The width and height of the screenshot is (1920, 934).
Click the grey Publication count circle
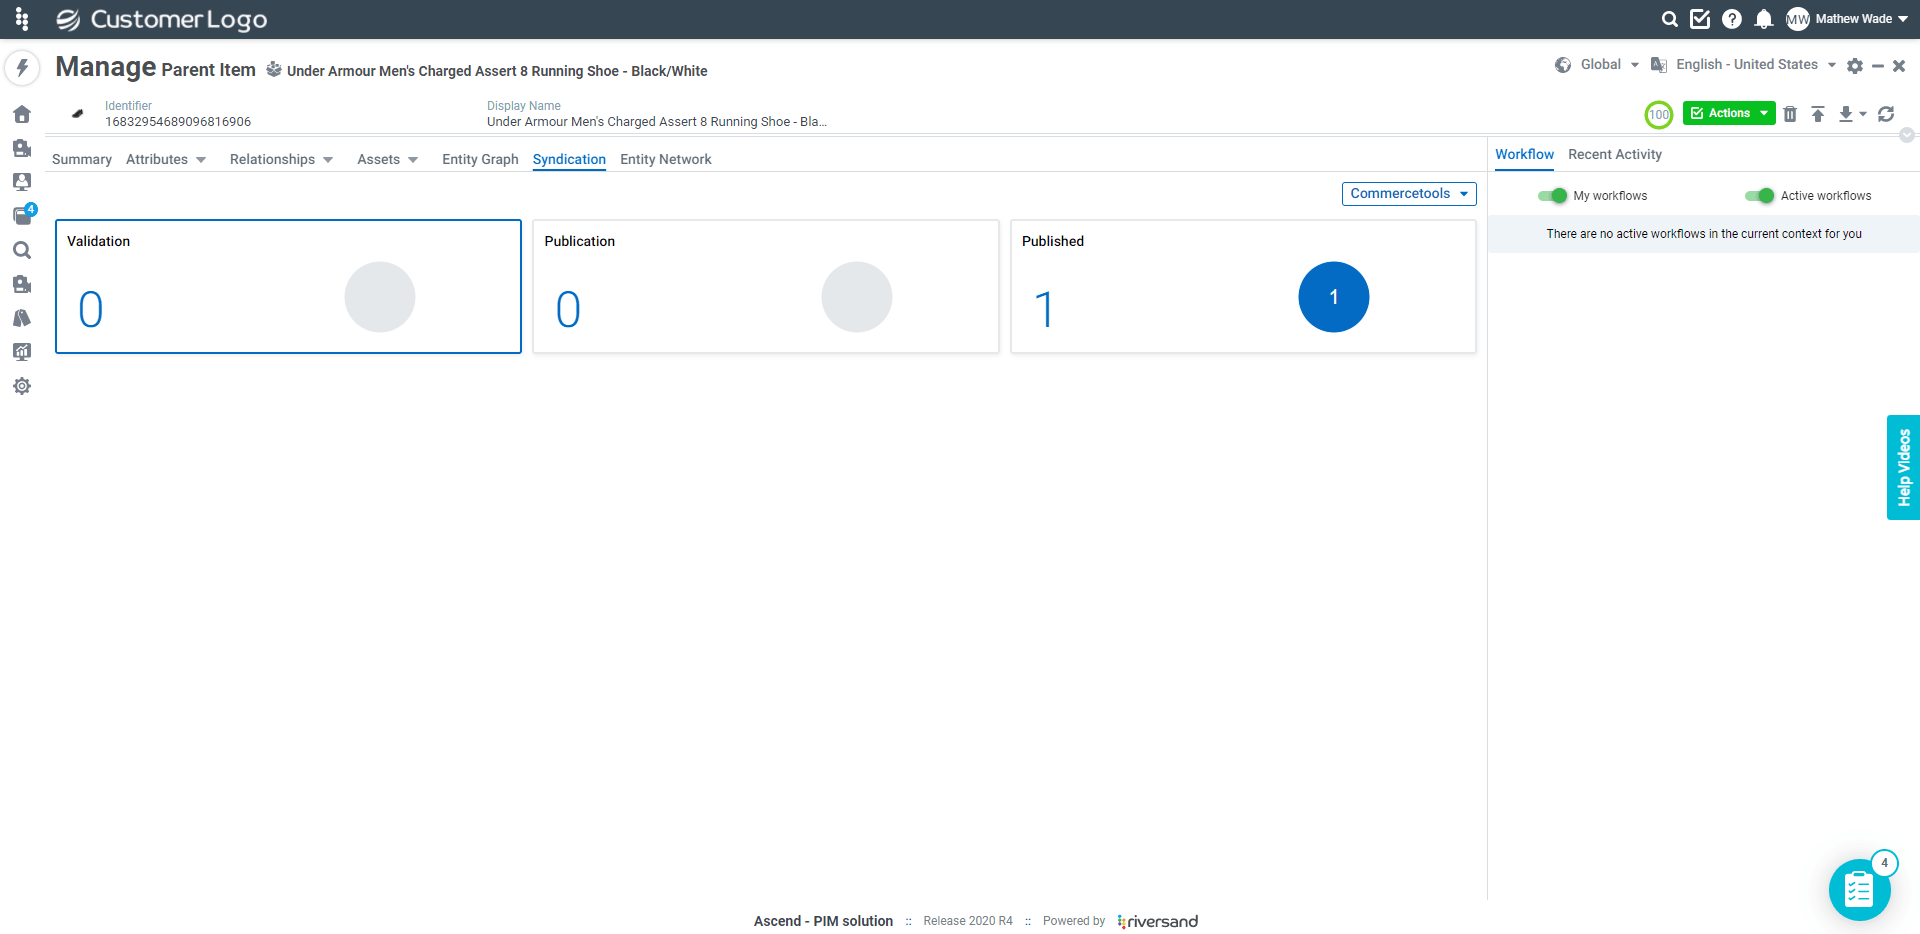(857, 297)
